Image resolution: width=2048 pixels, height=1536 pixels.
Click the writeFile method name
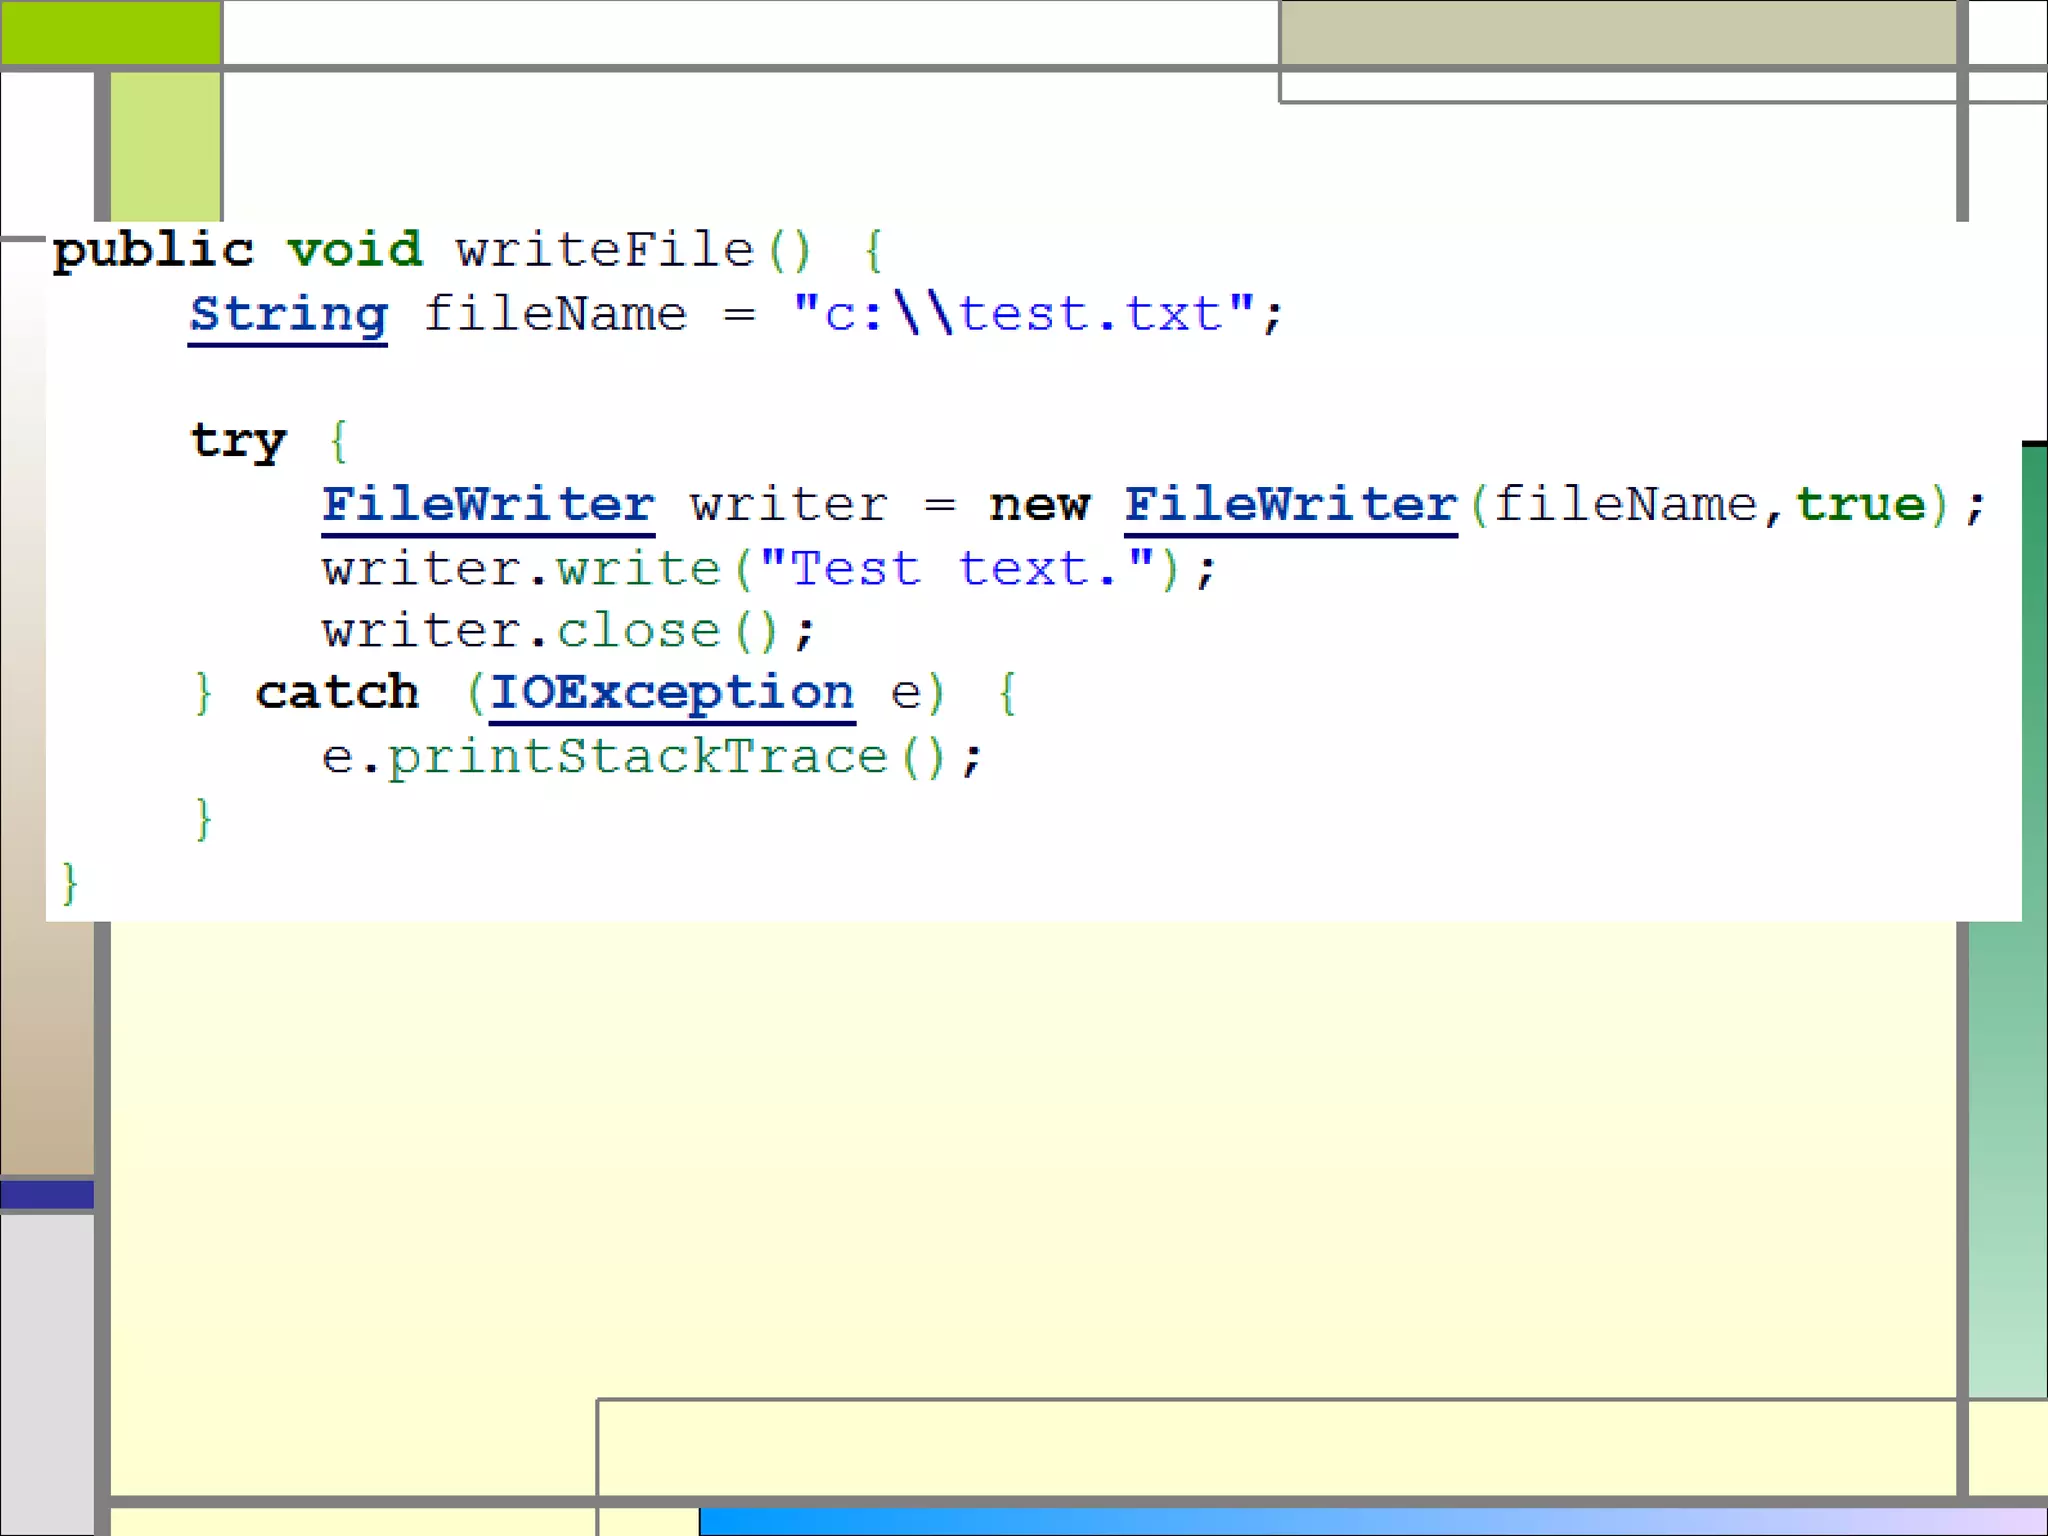click(604, 250)
